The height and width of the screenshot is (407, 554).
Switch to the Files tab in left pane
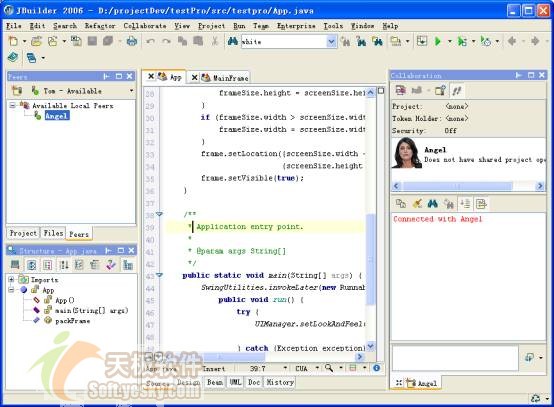(x=53, y=233)
